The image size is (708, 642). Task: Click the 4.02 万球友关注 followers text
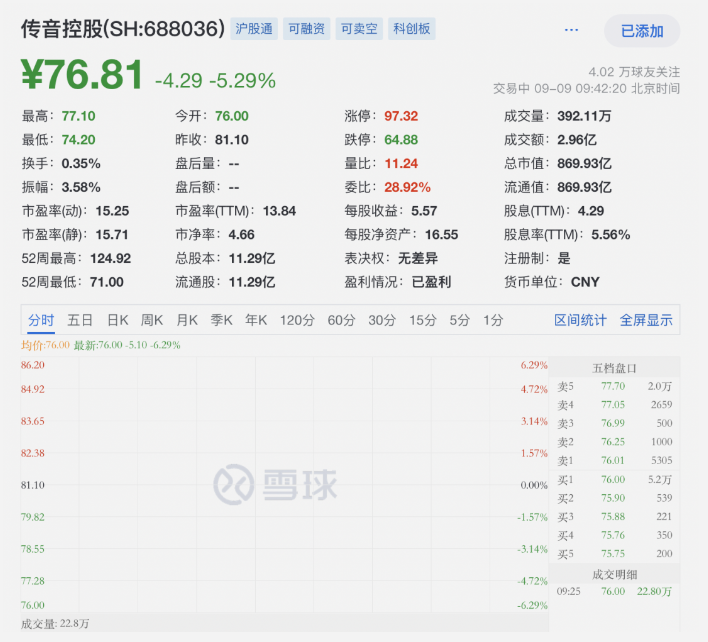(634, 72)
